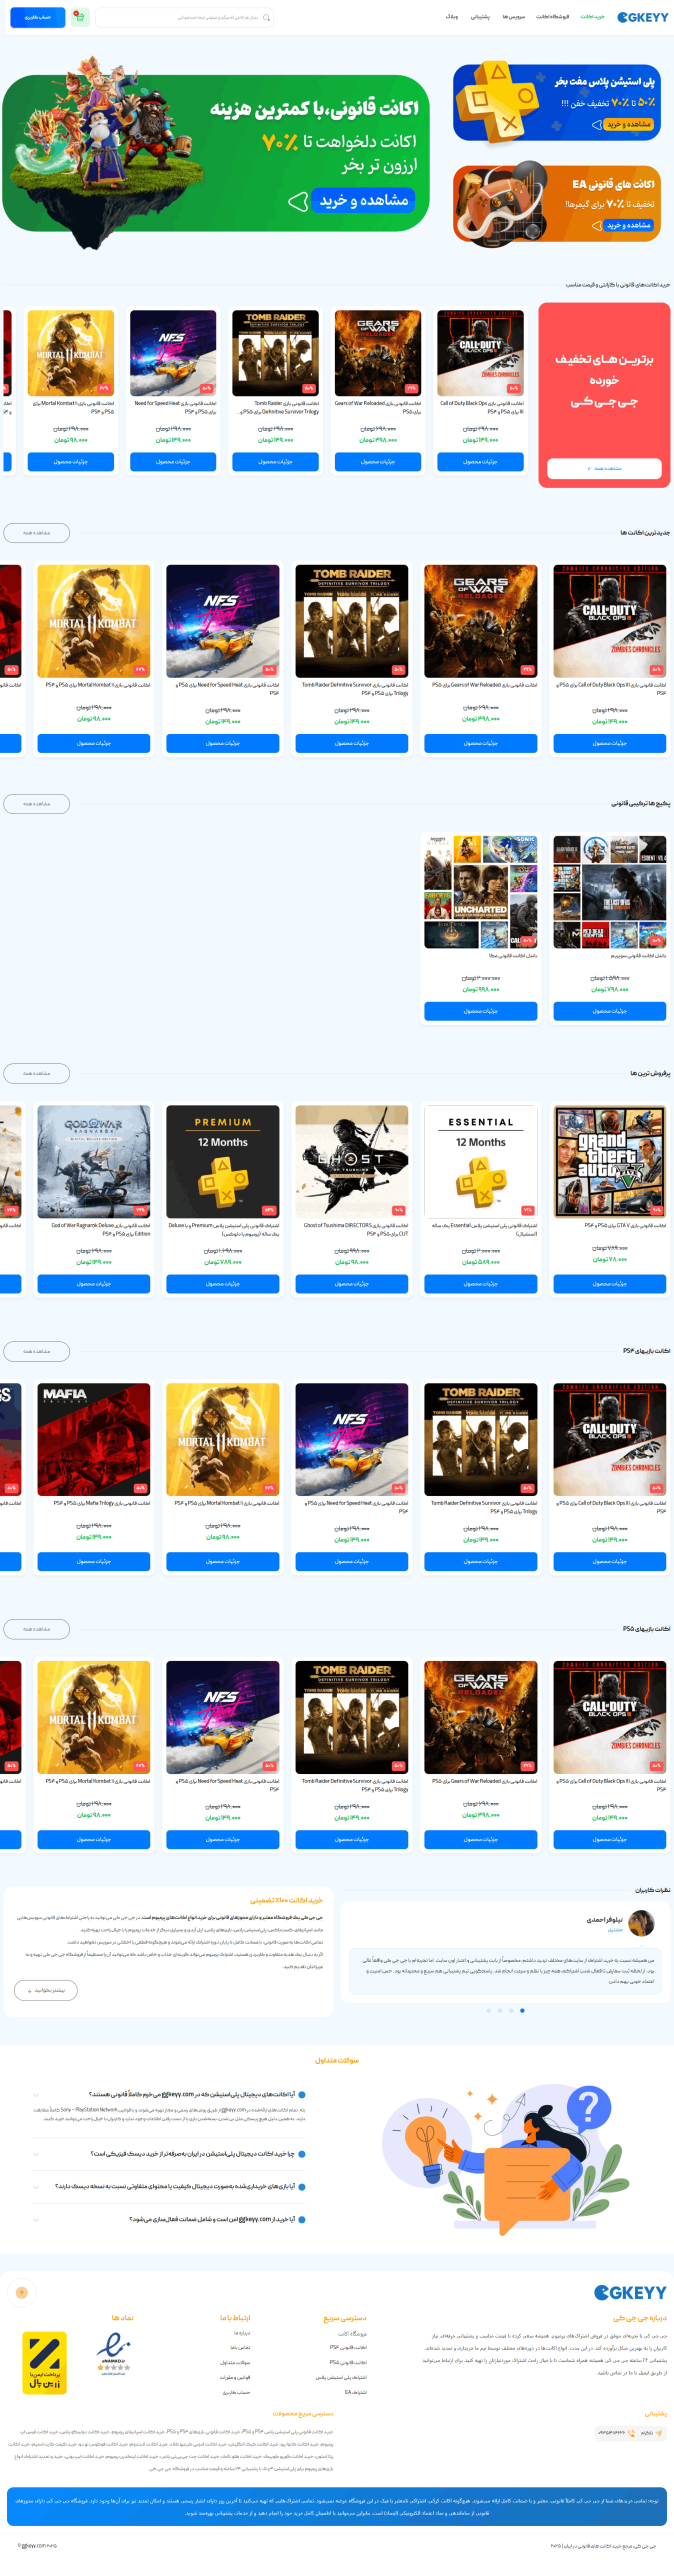Click the reviewer avatar in customer reviews
This screenshot has width=674, height=2560.
pos(642,1923)
